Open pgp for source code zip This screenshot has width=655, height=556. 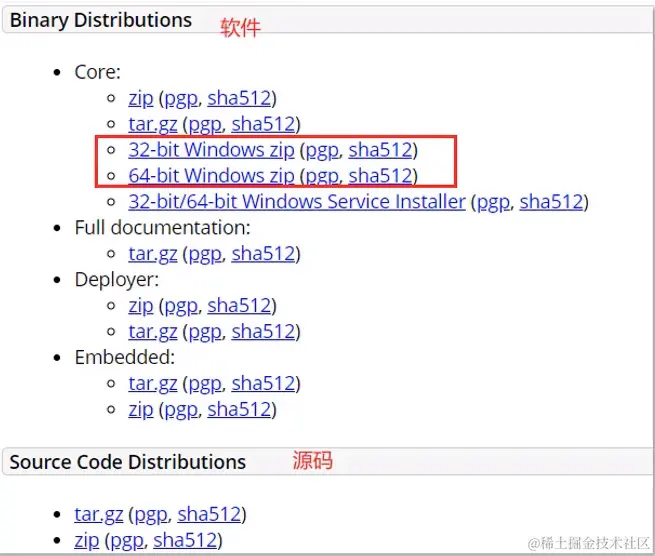tap(127, 541)
